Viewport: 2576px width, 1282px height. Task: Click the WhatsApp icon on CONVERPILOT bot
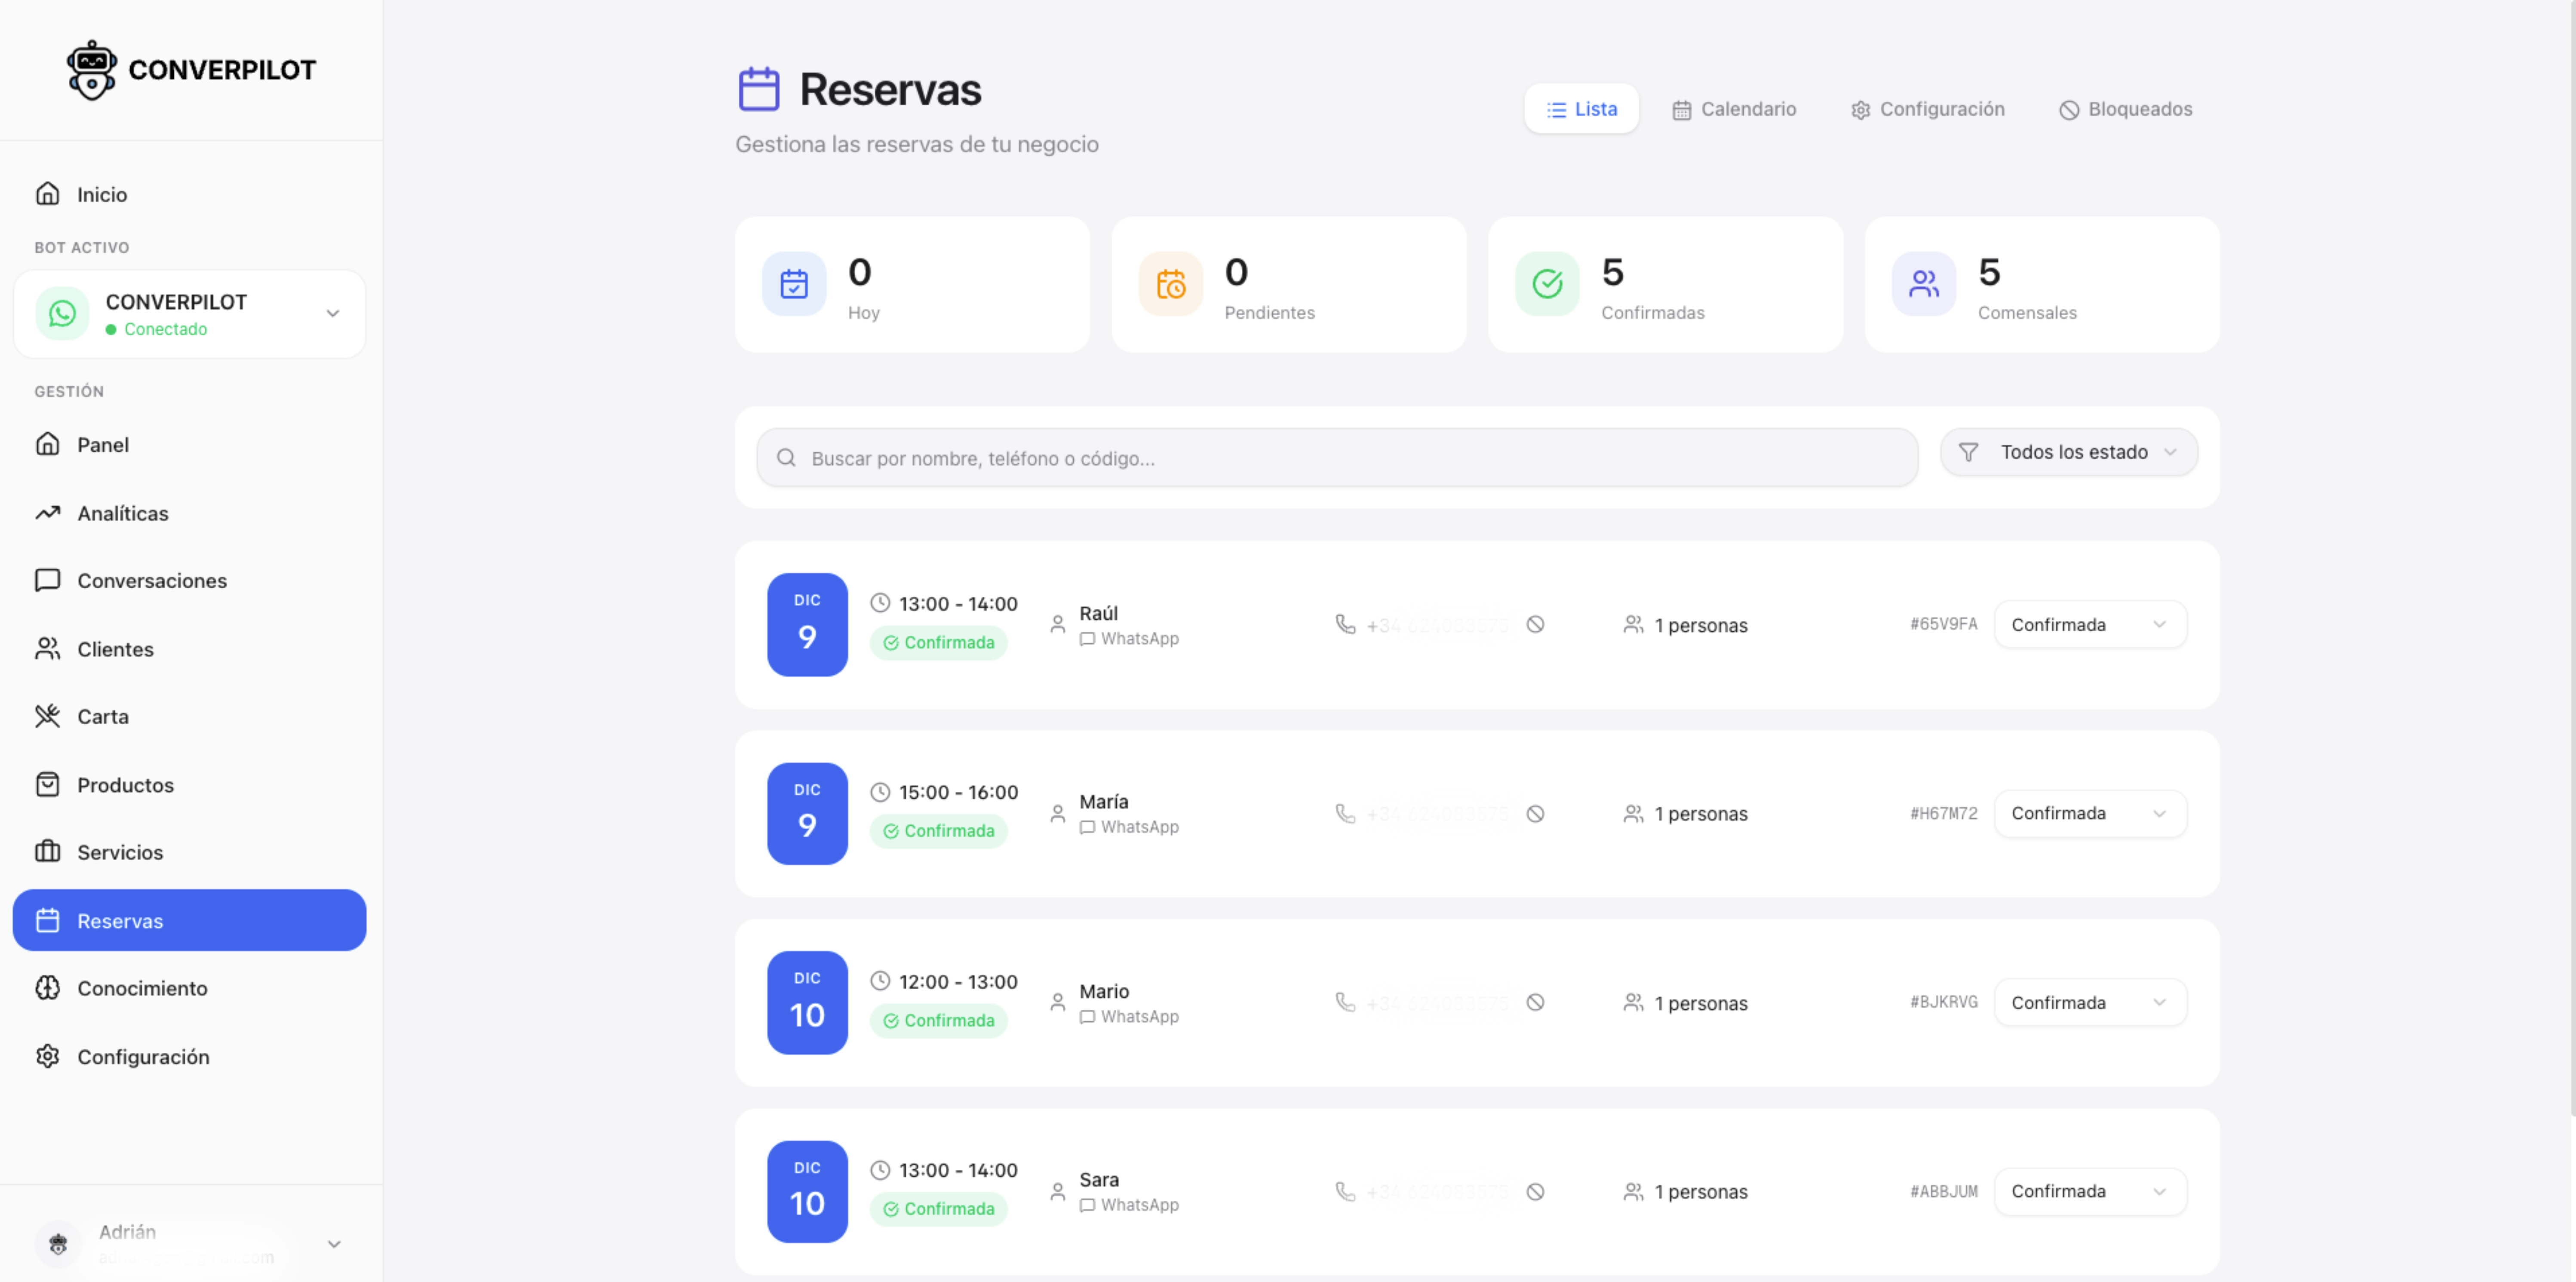tap(62, 313)
